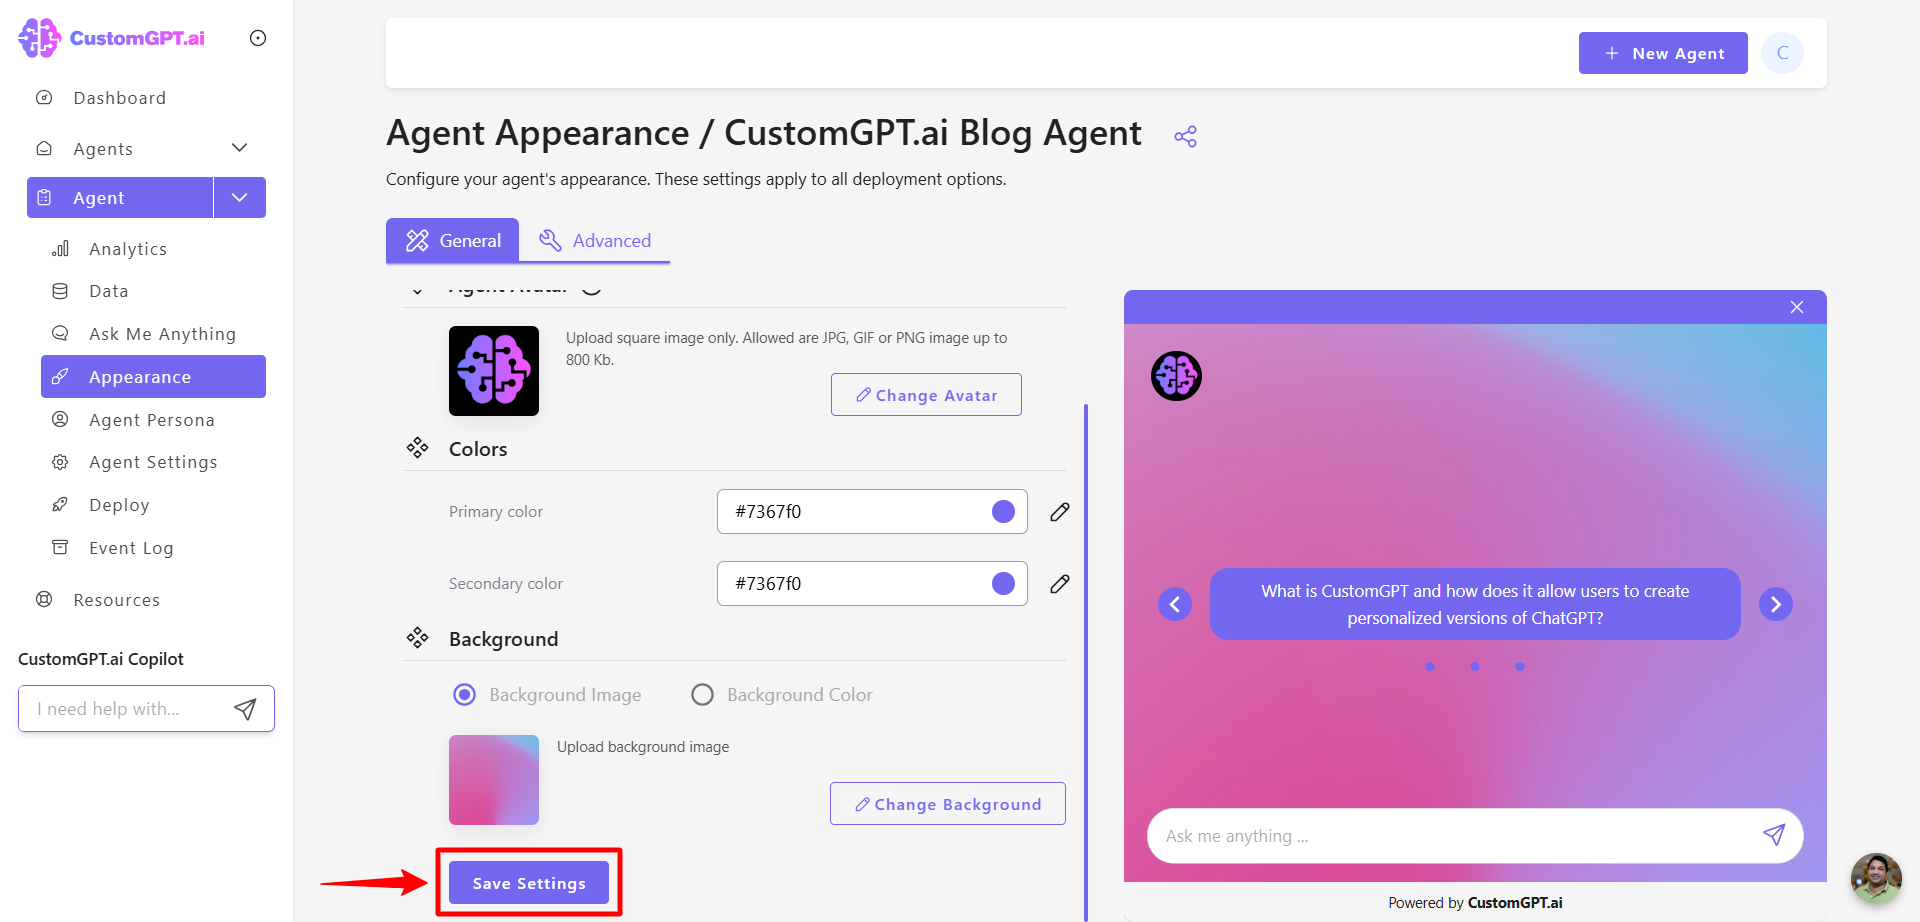Viewport: 1920px width, 922px height.
Task: Open Agent Settings page
Action: coord(153,462)
